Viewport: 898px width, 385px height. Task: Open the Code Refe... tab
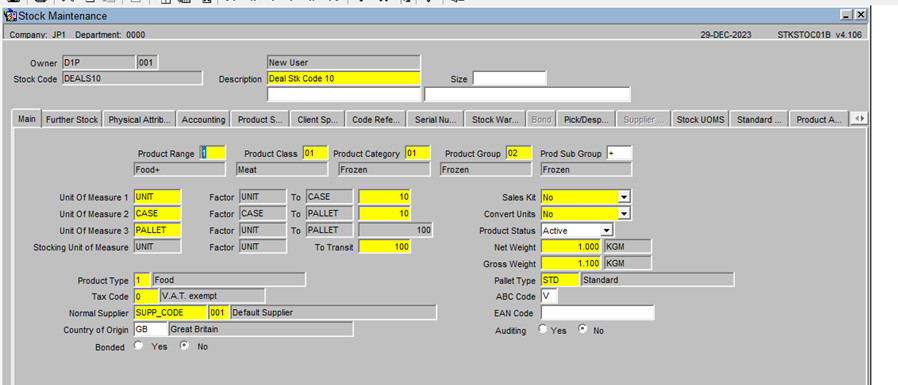click(x=376, y=120)
